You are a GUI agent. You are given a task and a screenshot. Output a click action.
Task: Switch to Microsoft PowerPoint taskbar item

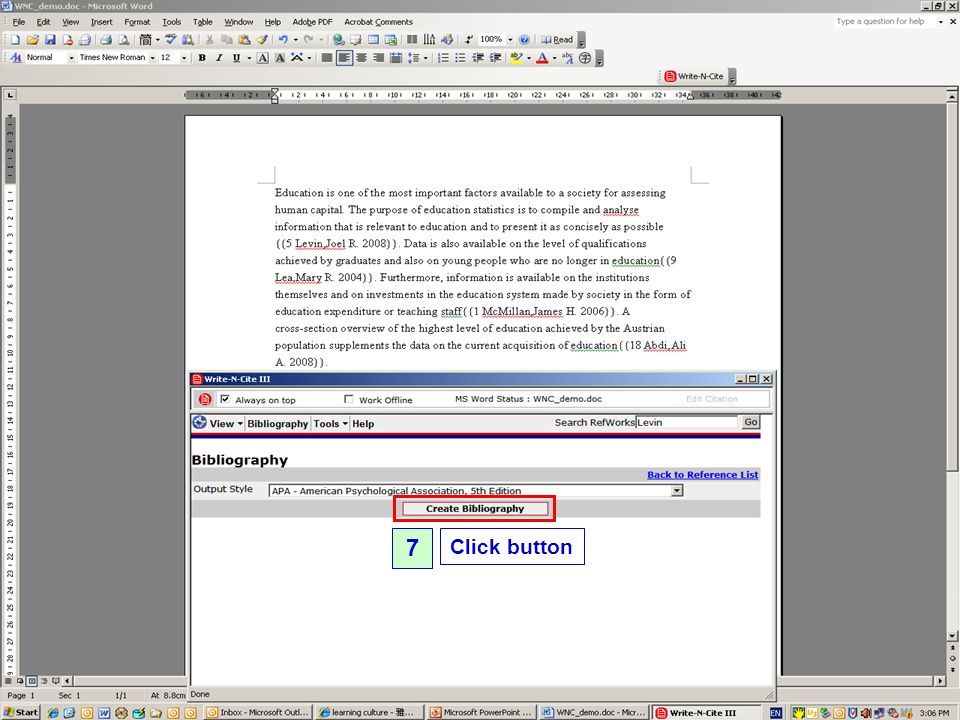point(482,713)
